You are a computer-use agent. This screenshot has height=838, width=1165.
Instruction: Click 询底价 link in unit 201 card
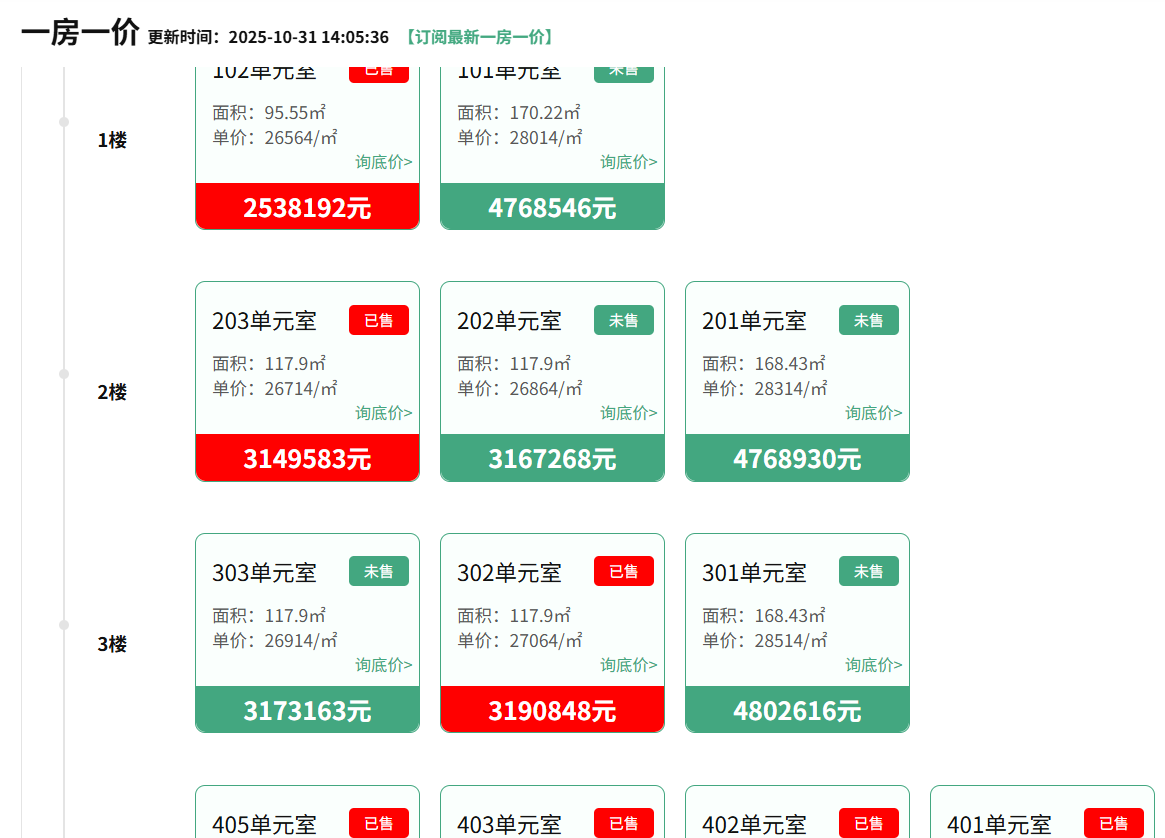coord(873,413)
